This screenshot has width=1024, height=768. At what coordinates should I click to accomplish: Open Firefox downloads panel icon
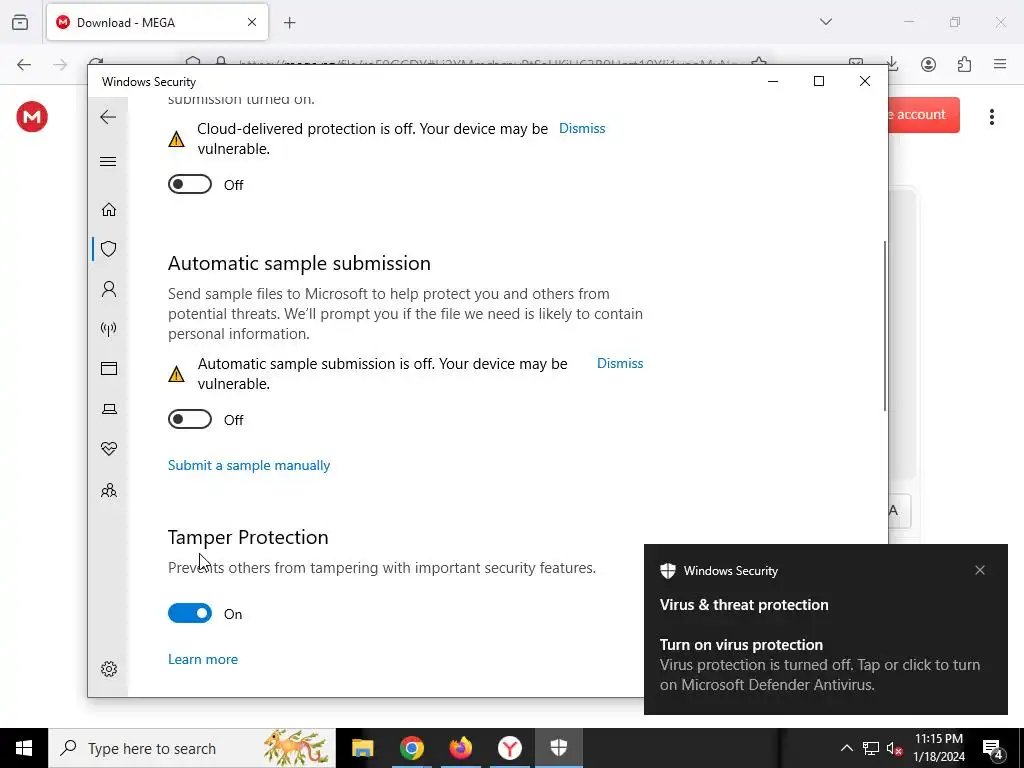(892, 64)
